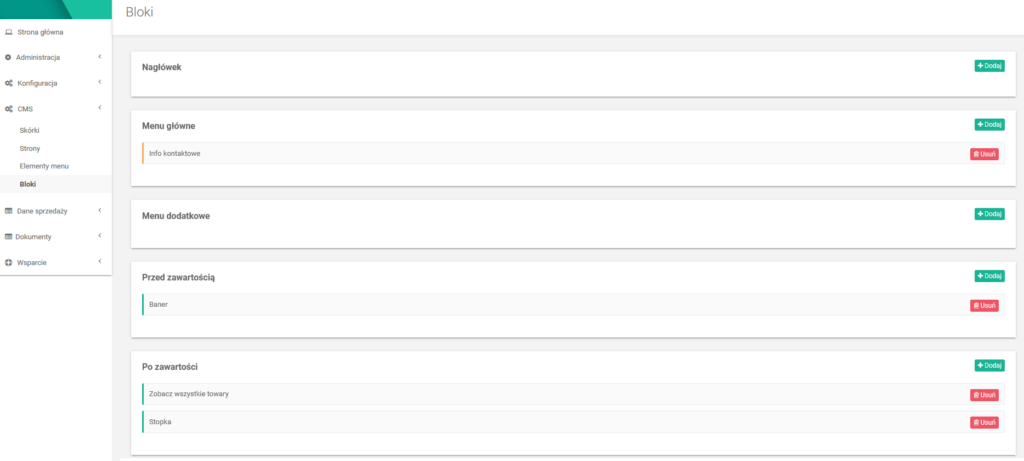Click the Dokumenty sidebar icon

click(8, 237)
